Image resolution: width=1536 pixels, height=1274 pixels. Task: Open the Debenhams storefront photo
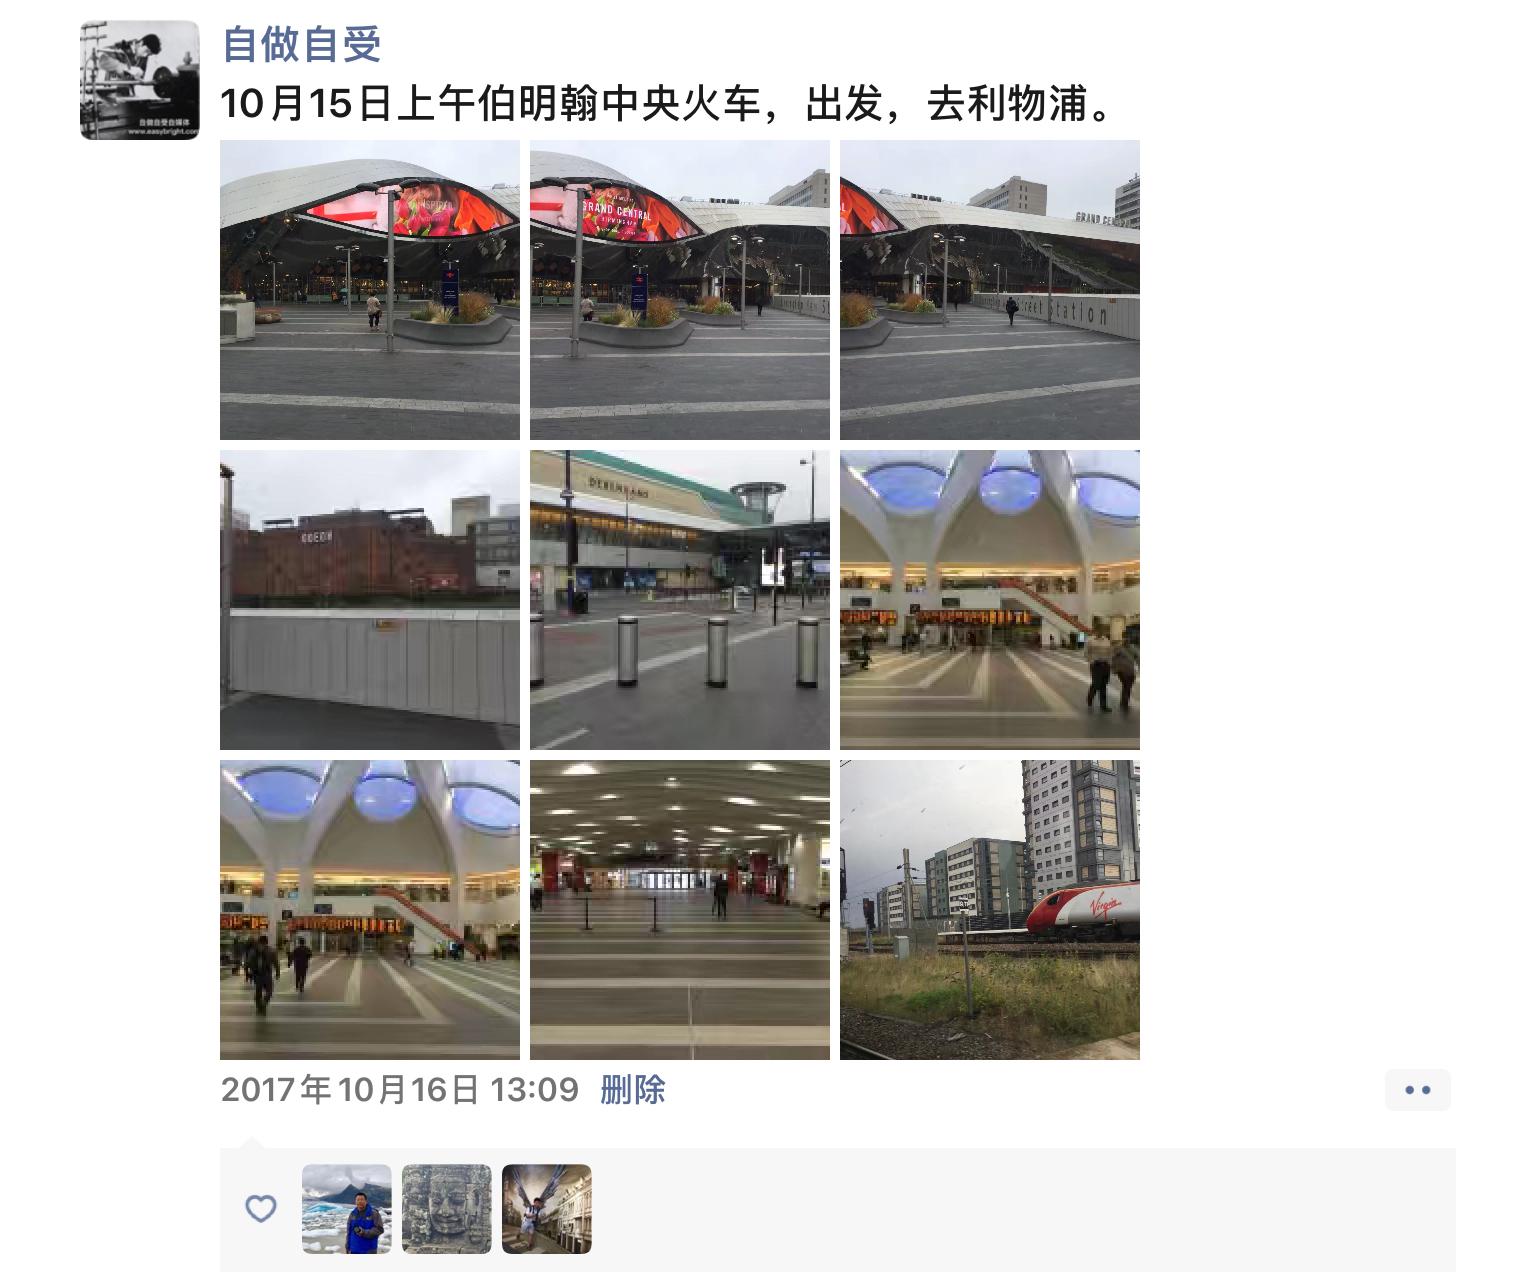click(680, 600)
